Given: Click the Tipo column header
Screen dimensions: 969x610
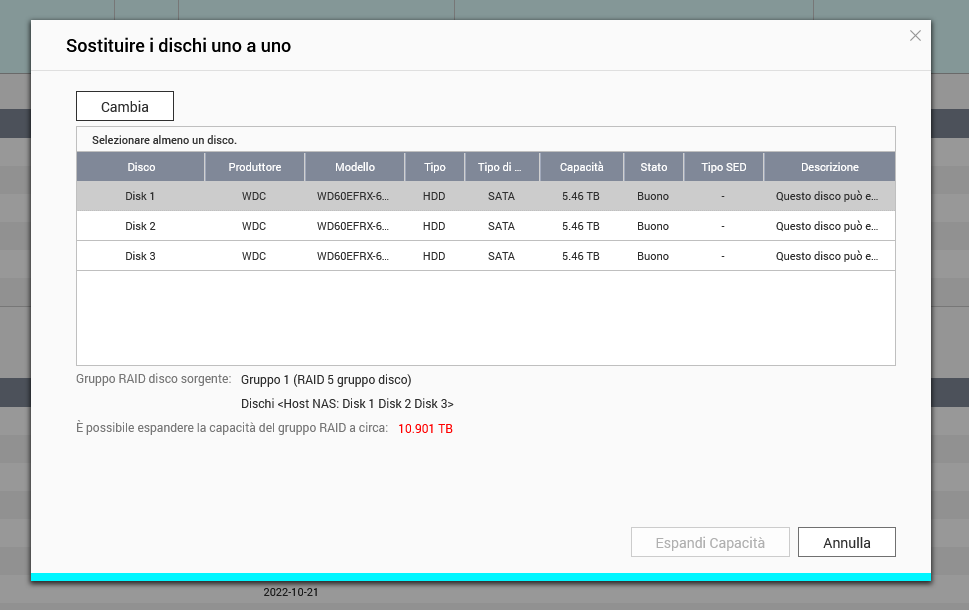Looking at the screenshot, I should [x=434, y=167].
